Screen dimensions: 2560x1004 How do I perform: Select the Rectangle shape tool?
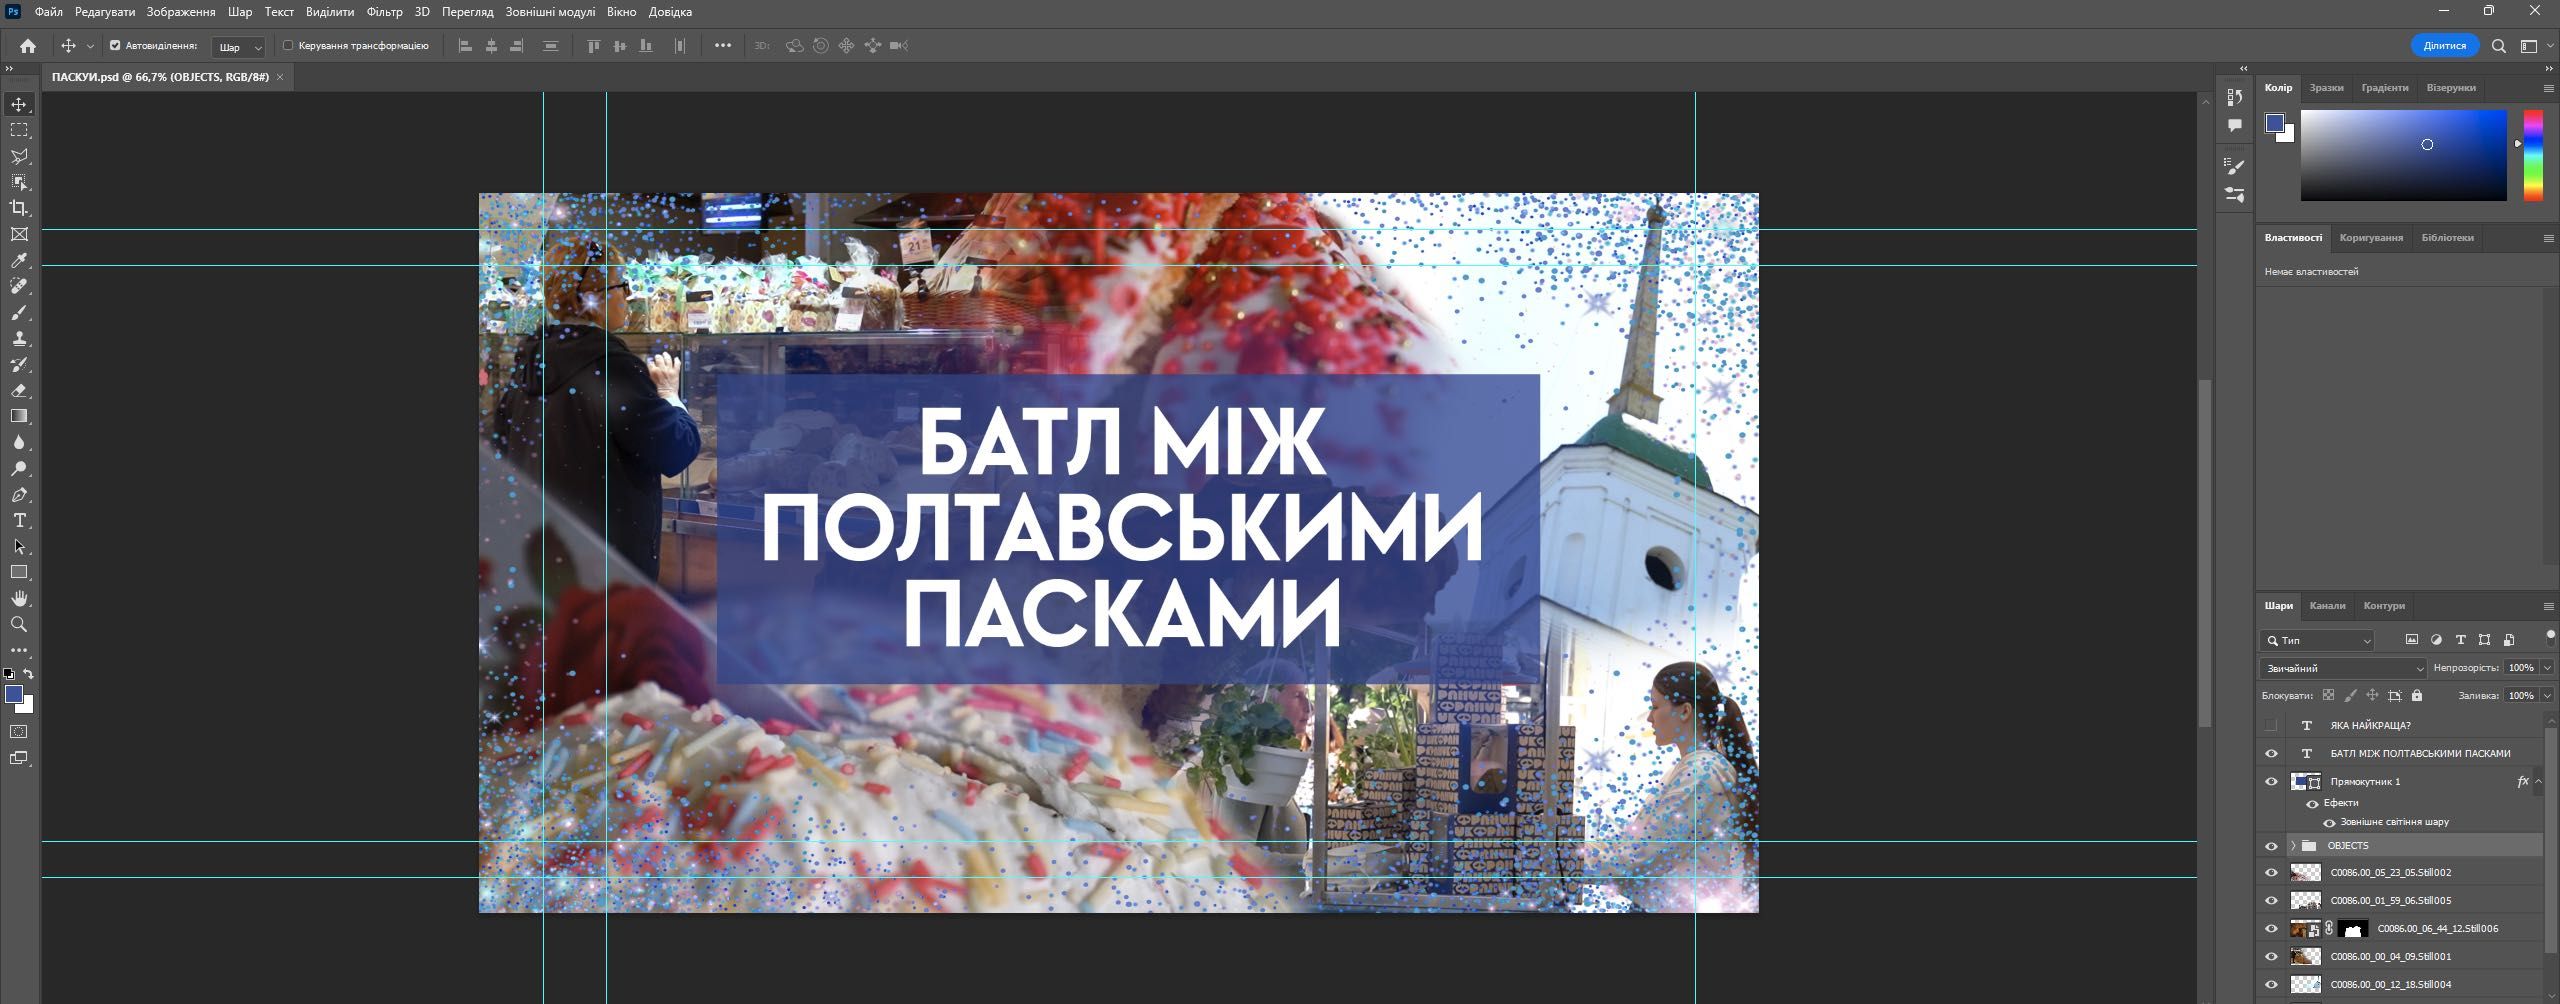click(19, 572)
